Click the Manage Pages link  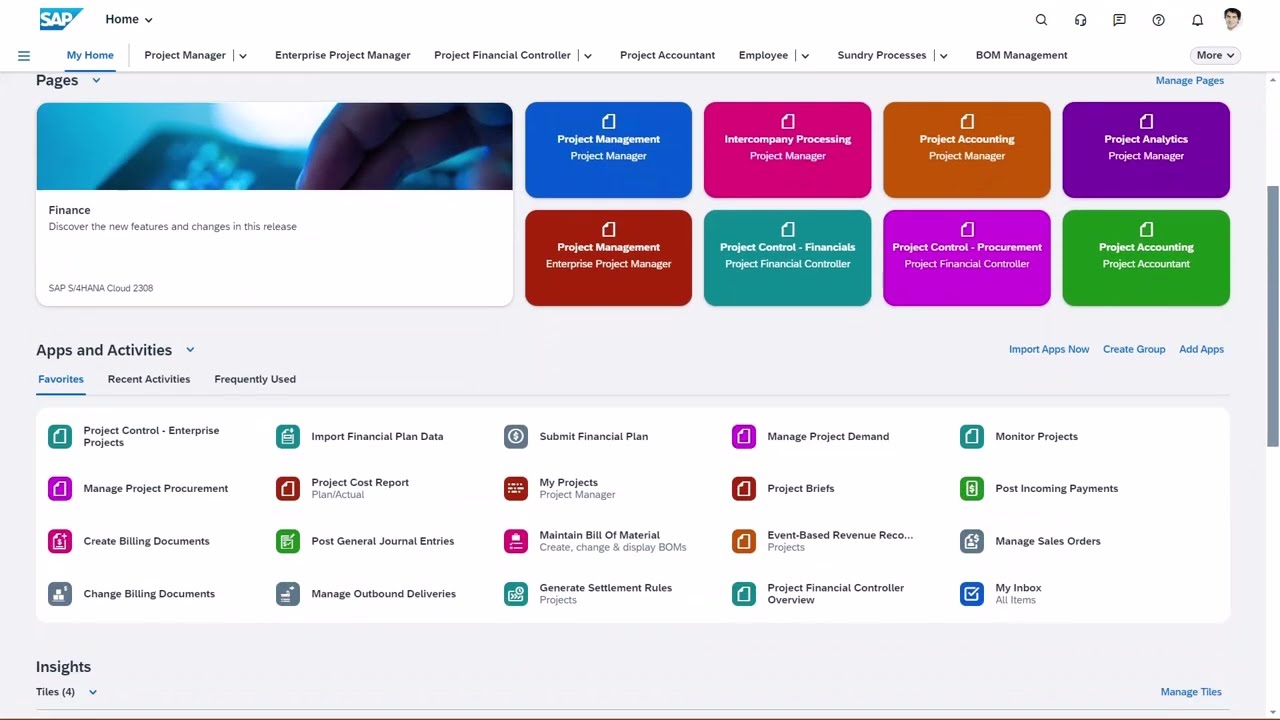(1189, 80)
